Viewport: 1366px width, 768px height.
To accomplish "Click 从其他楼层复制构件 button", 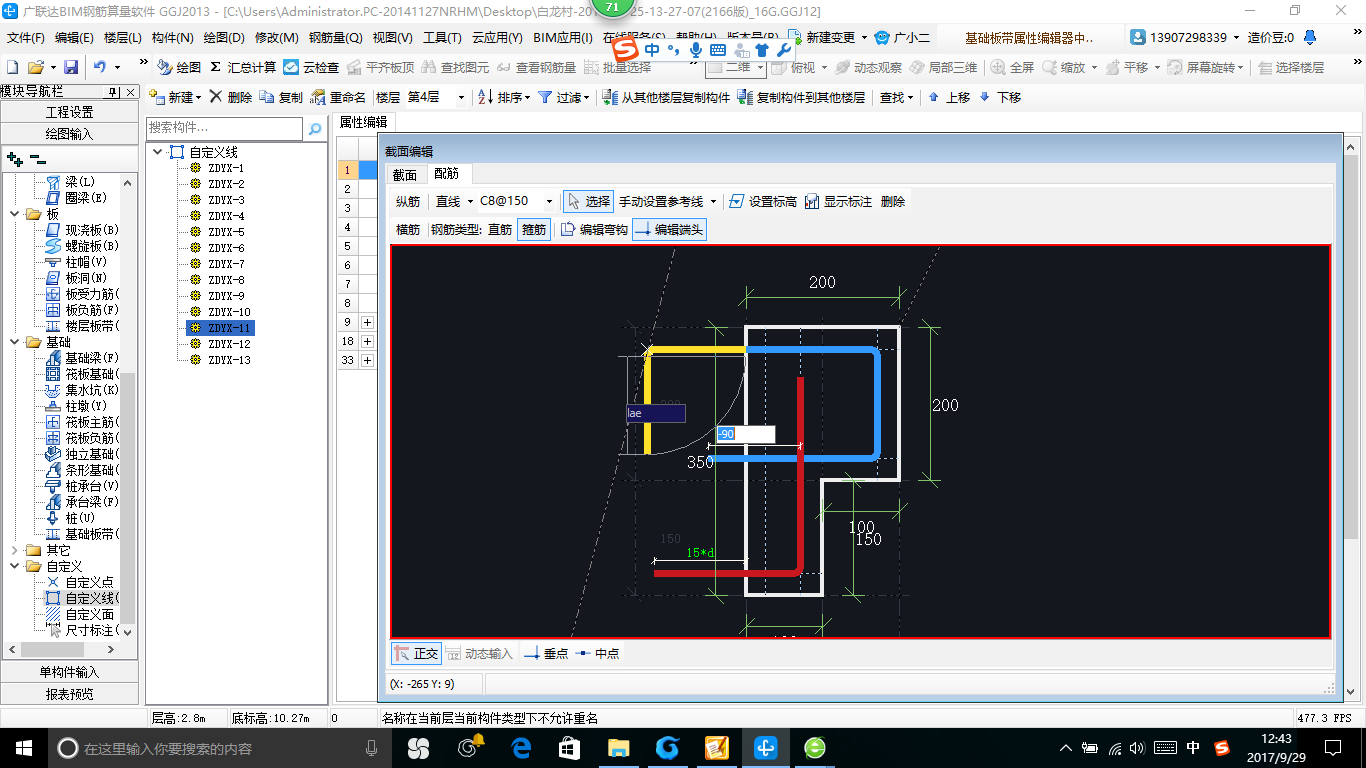I will point(668,97).
